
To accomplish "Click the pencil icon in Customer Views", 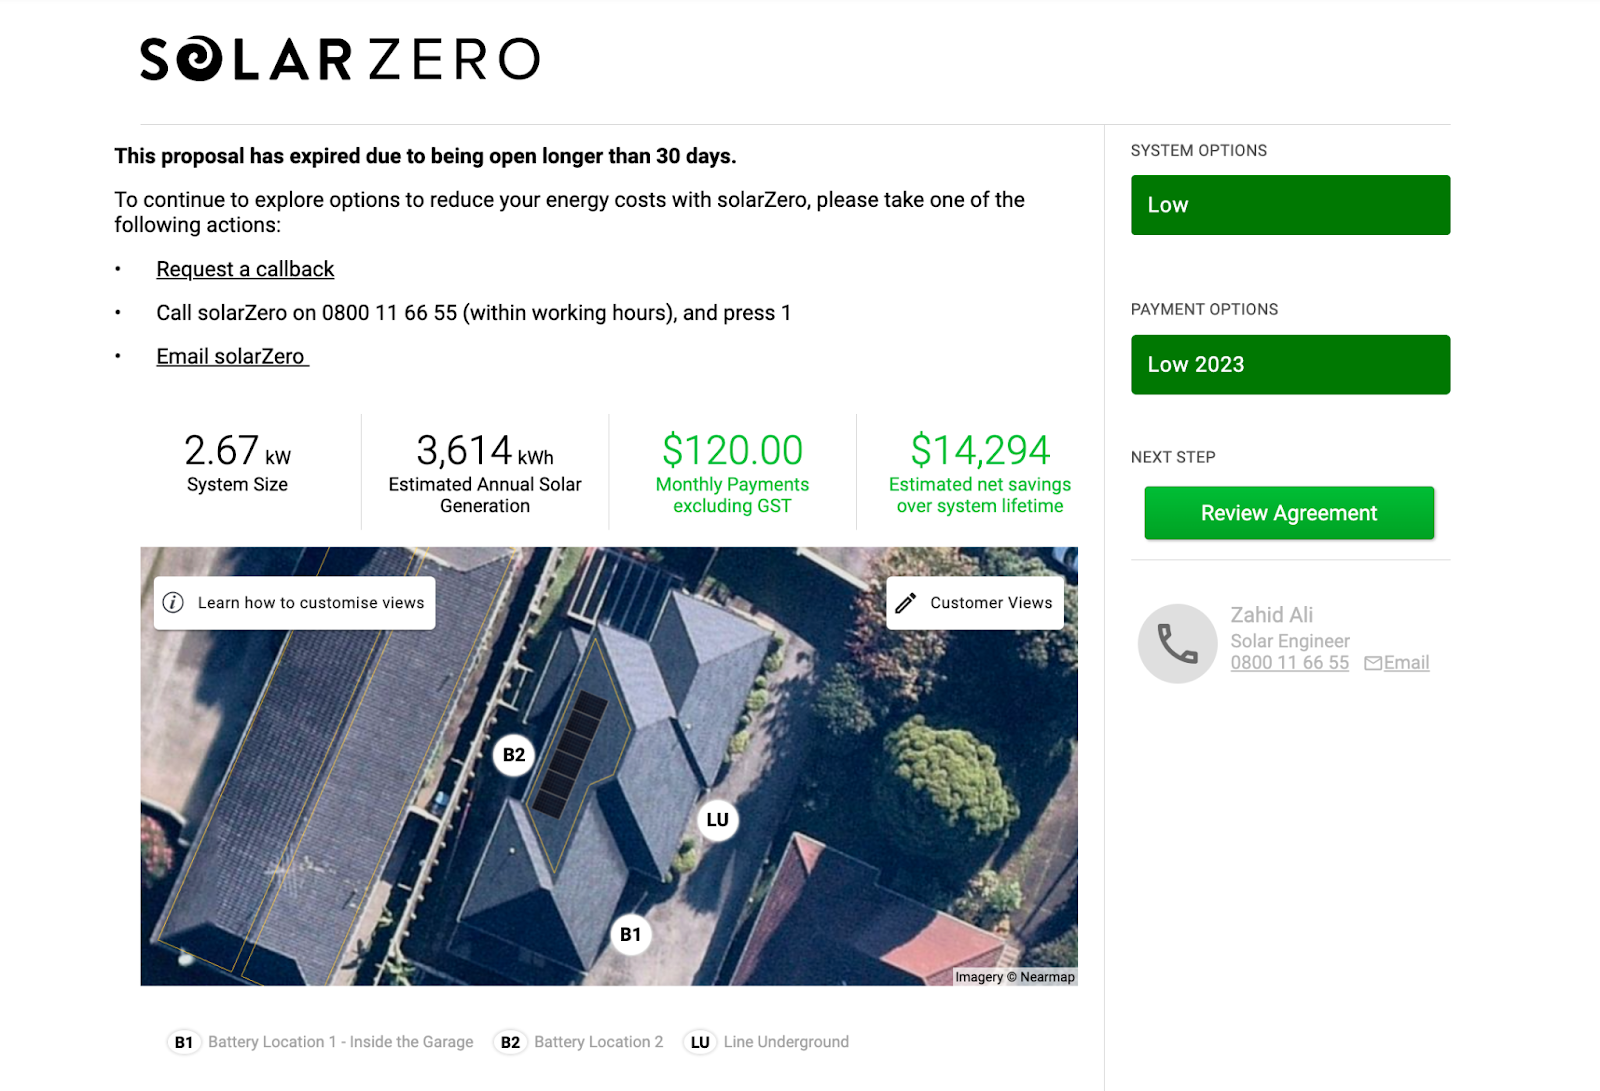I will pos(906,603).
